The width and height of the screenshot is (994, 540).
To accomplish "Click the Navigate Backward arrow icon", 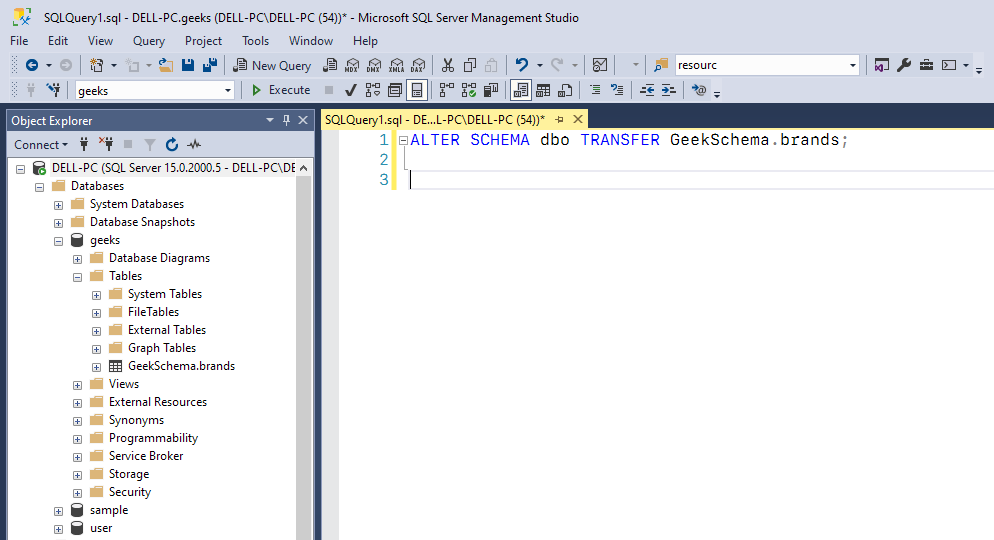I will (32, 65).
